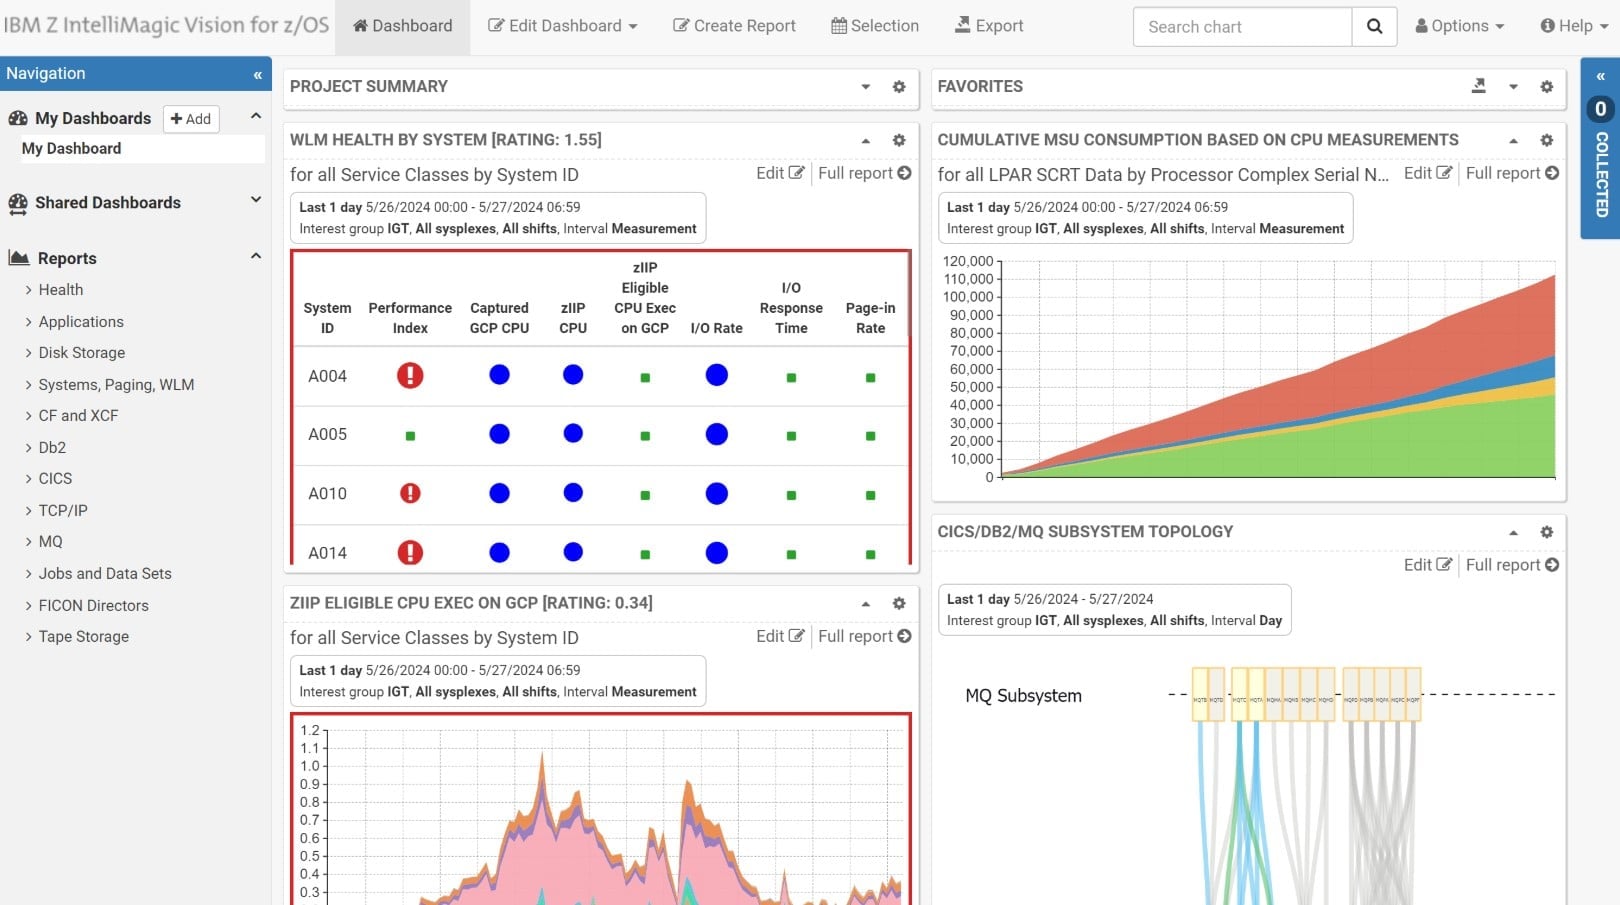Expand the Disk Storage reports item

(82, 353)
